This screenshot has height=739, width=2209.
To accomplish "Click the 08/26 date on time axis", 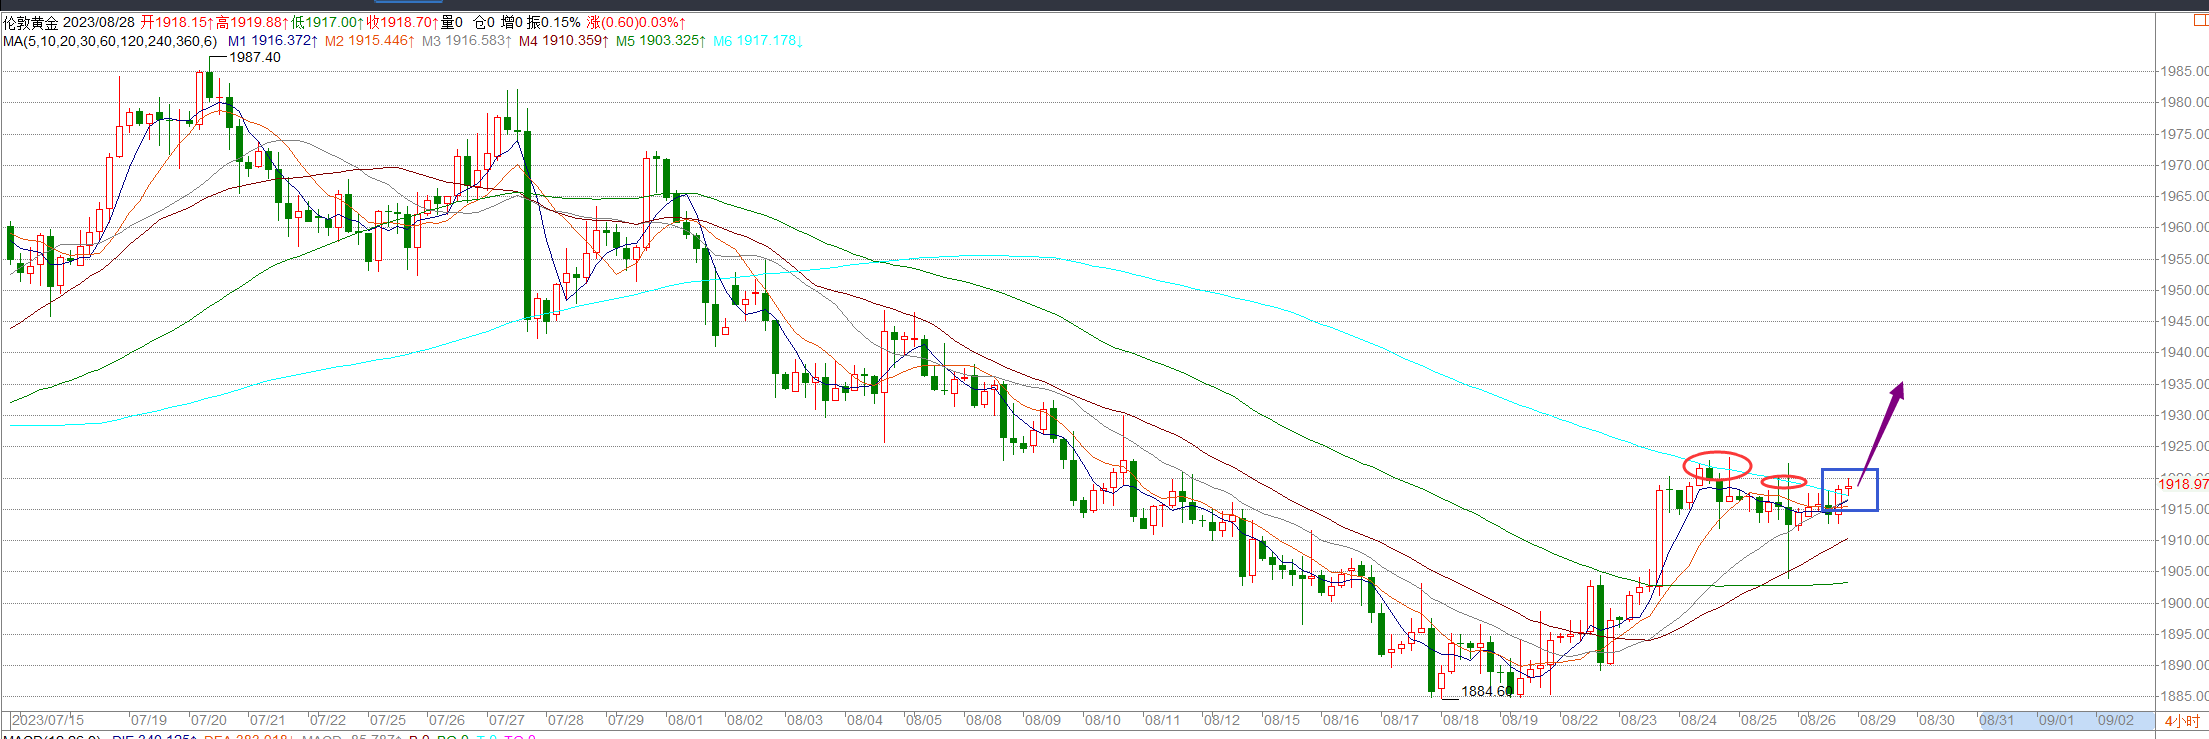I will pyautogui.click(x=1817, y=720).
